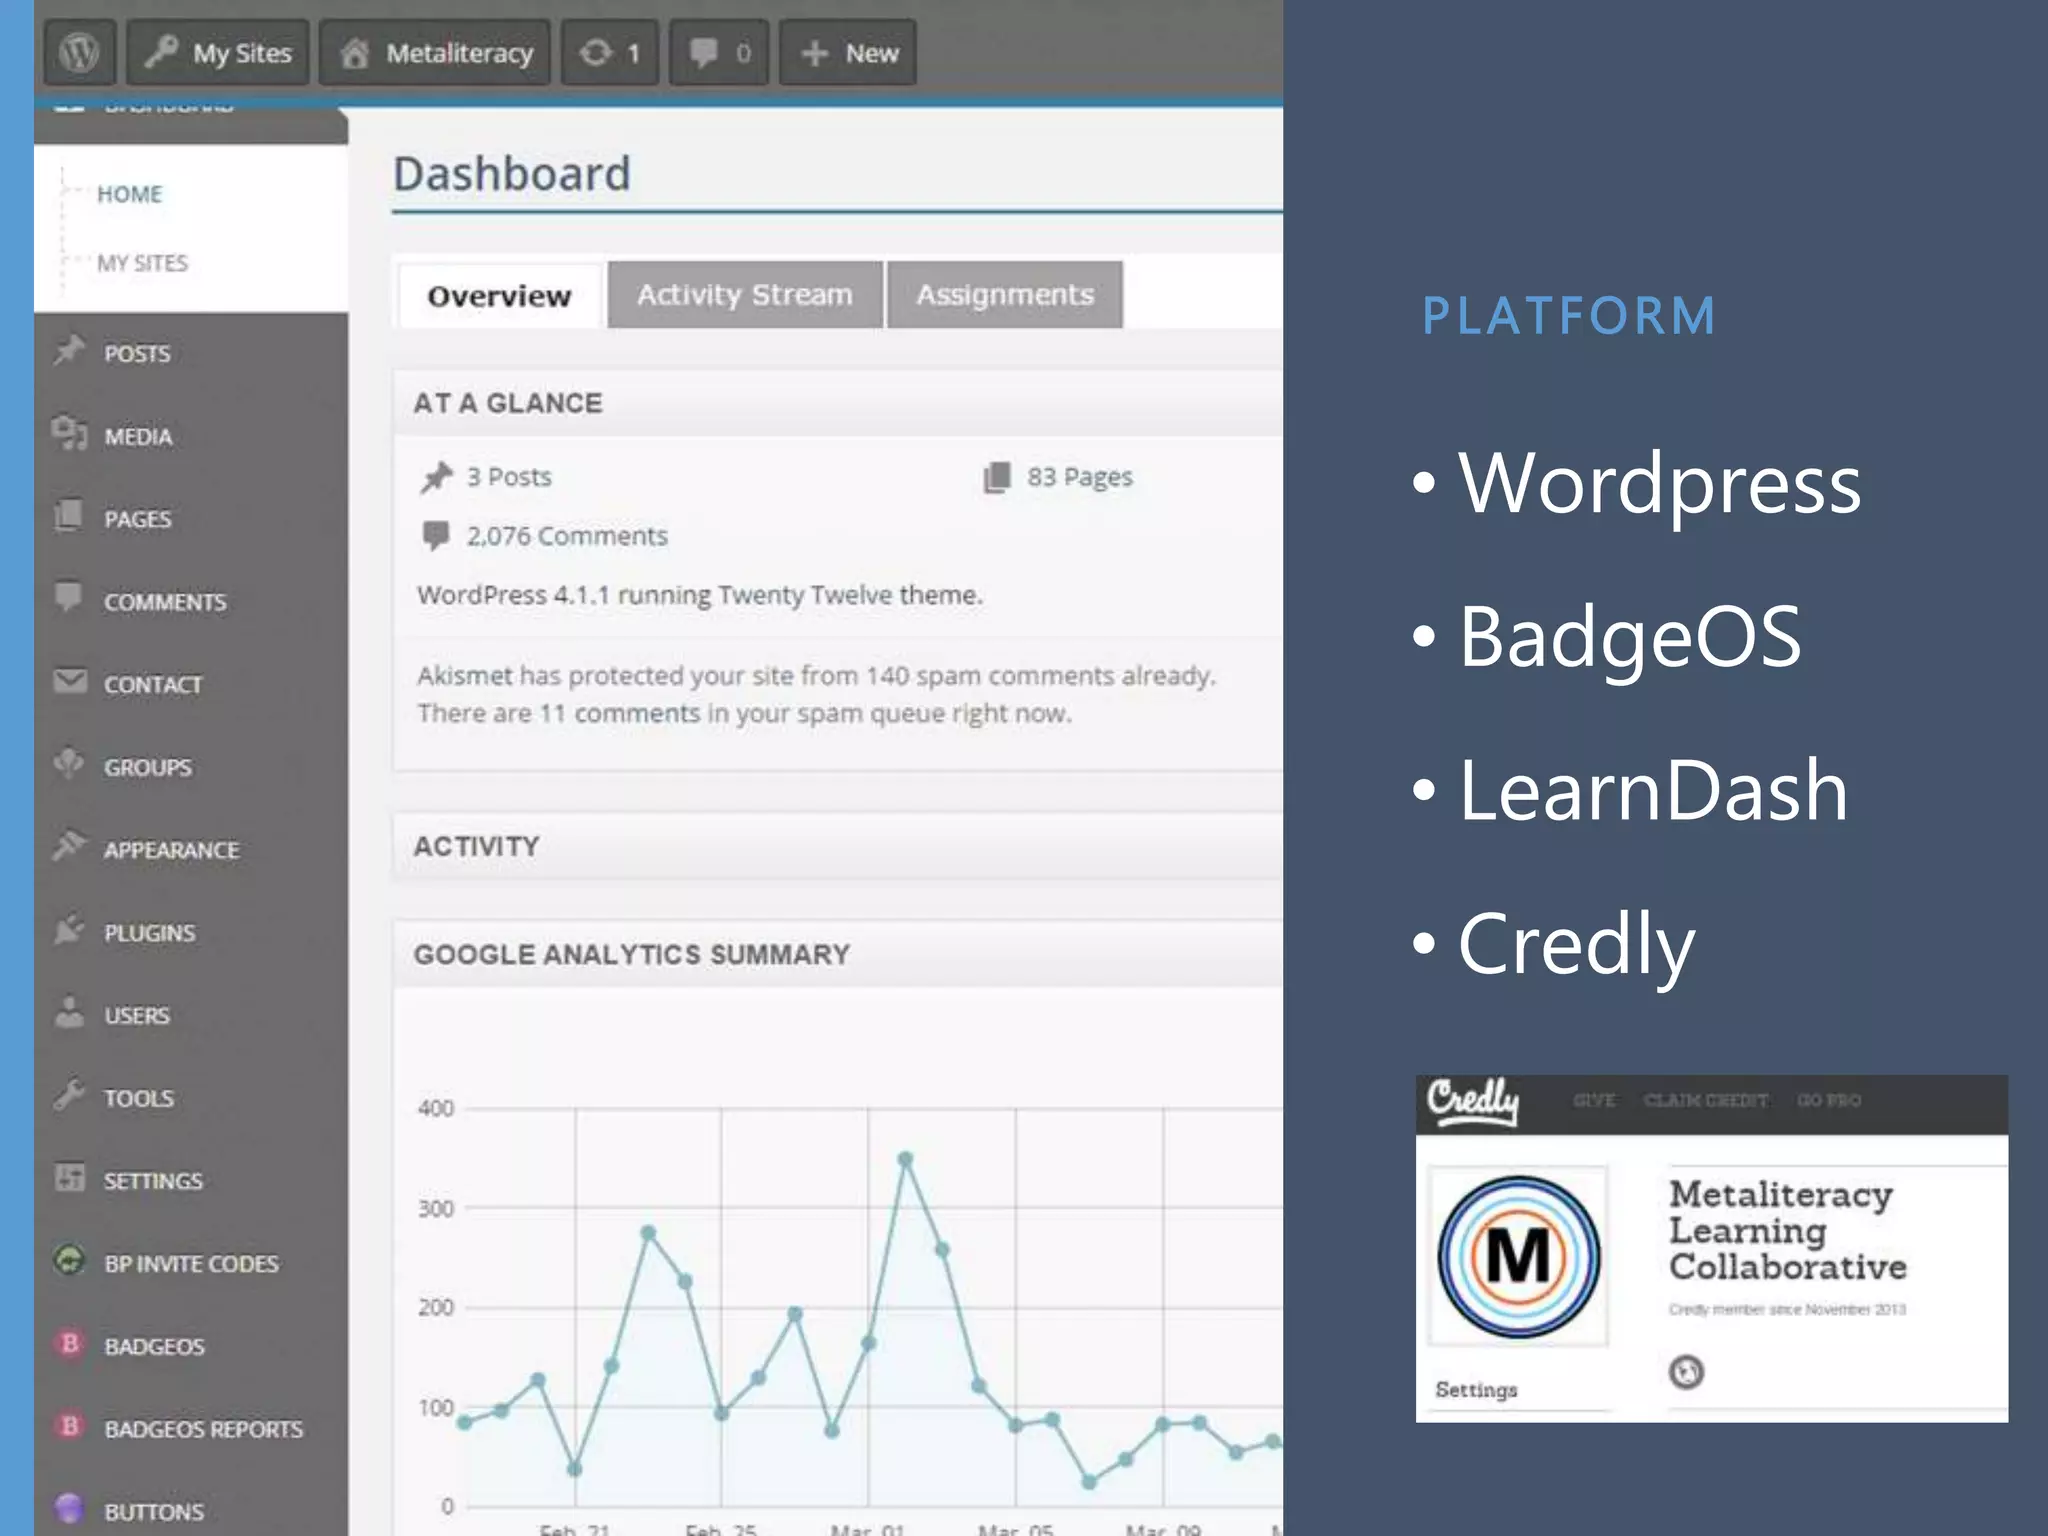2048x1536 pixels.
Task: Expand the Activity widget header
Action: click(x=838, y=846)
